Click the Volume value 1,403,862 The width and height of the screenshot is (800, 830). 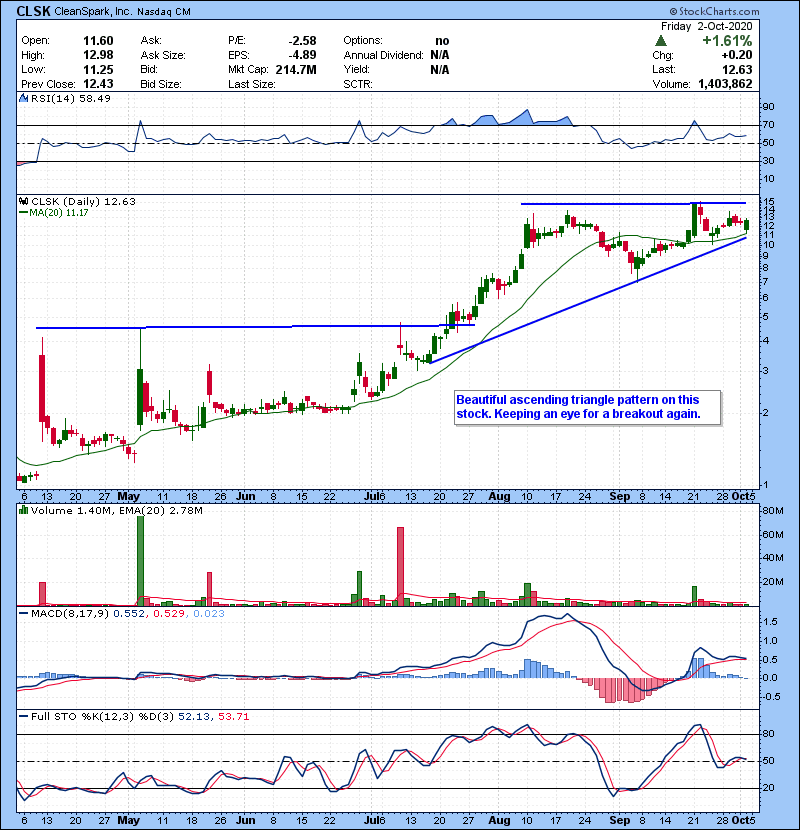click(x=725, y=84)
